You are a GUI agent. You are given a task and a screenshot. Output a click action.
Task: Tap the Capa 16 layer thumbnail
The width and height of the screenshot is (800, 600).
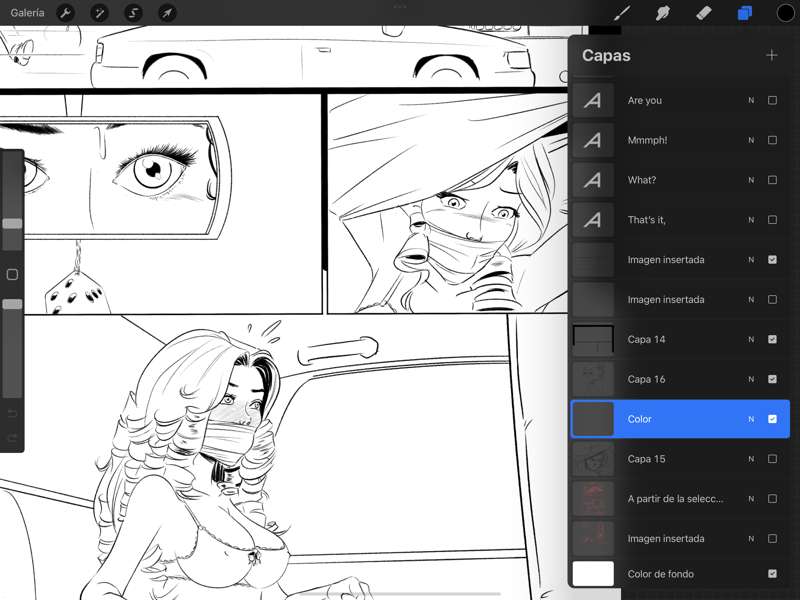point(593,379)
